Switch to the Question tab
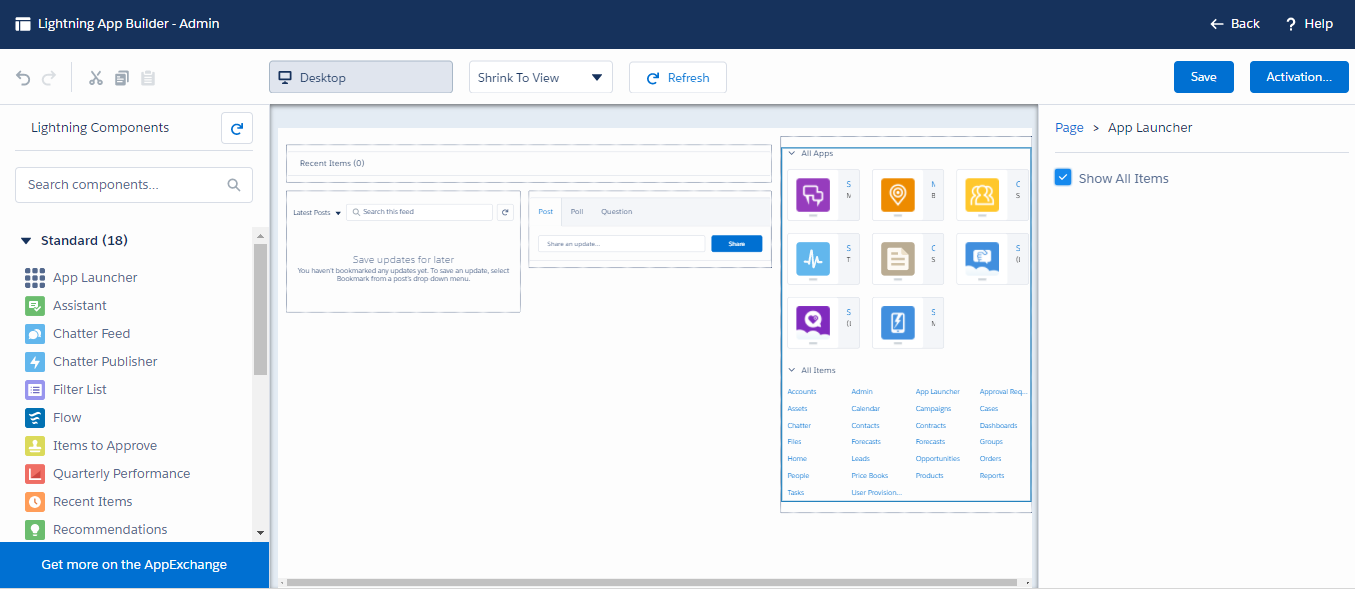 click(x=616, y=212)
